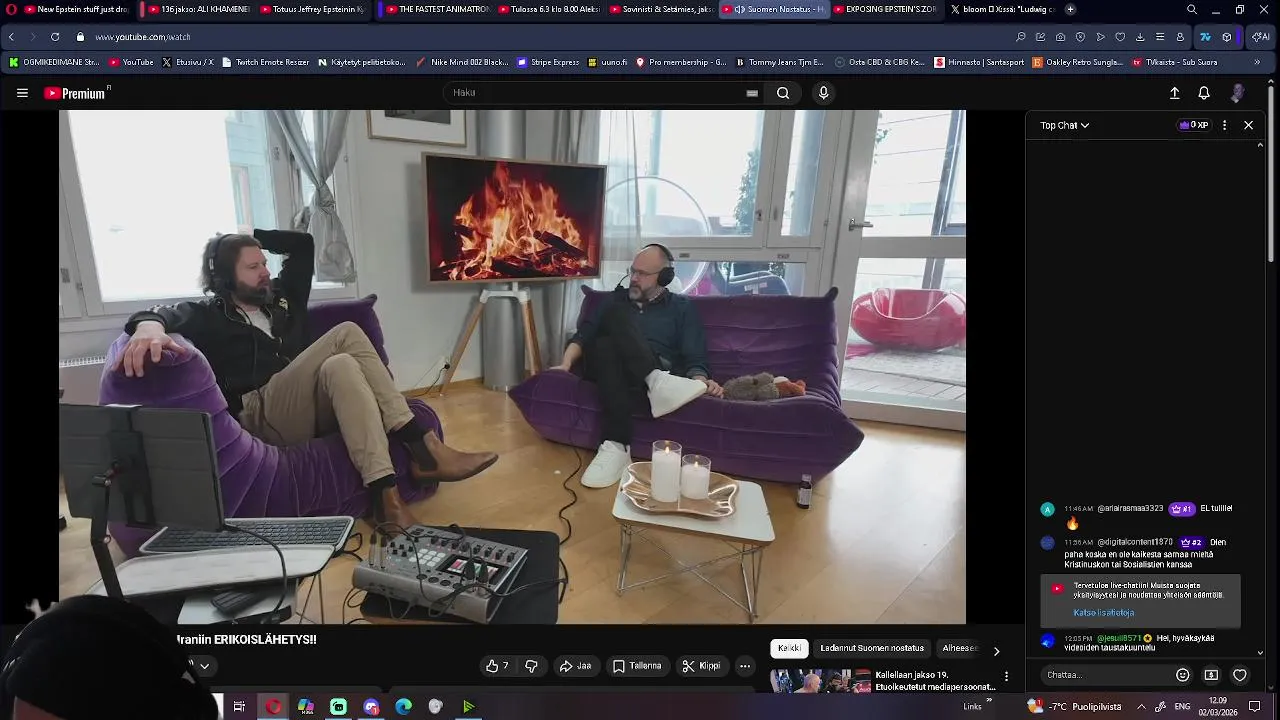The image size is (1280, 720).
Task: Share the video with Jaa button
Action: (x=575, y=666)
